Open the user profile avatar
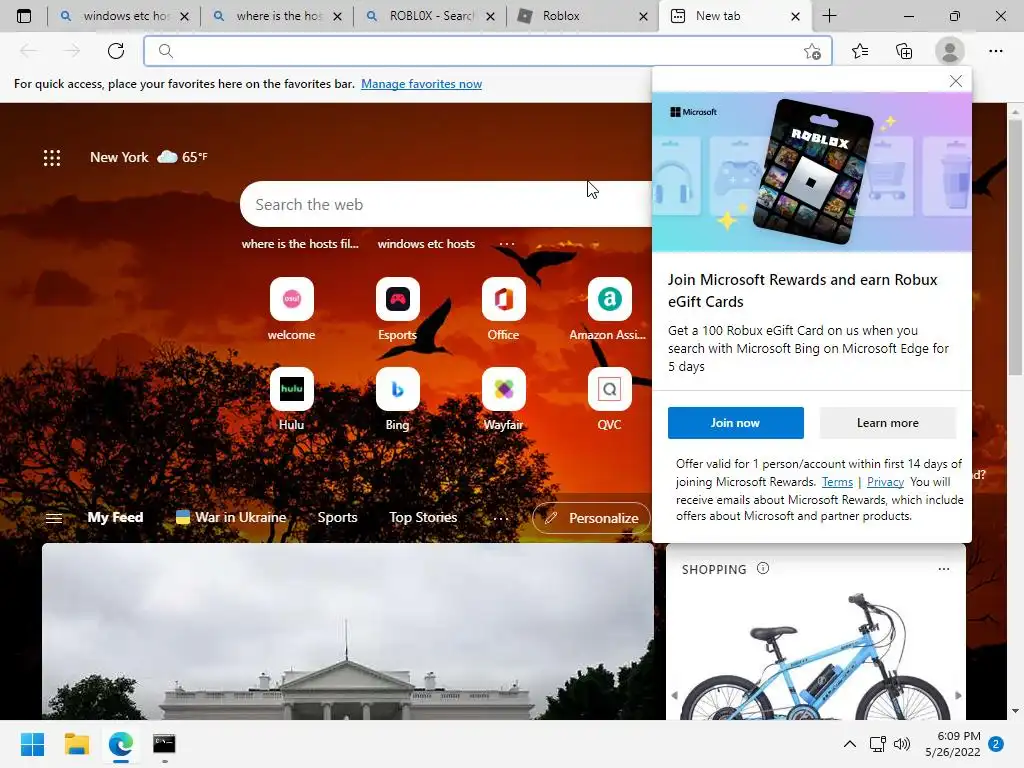 click(950, 51)
